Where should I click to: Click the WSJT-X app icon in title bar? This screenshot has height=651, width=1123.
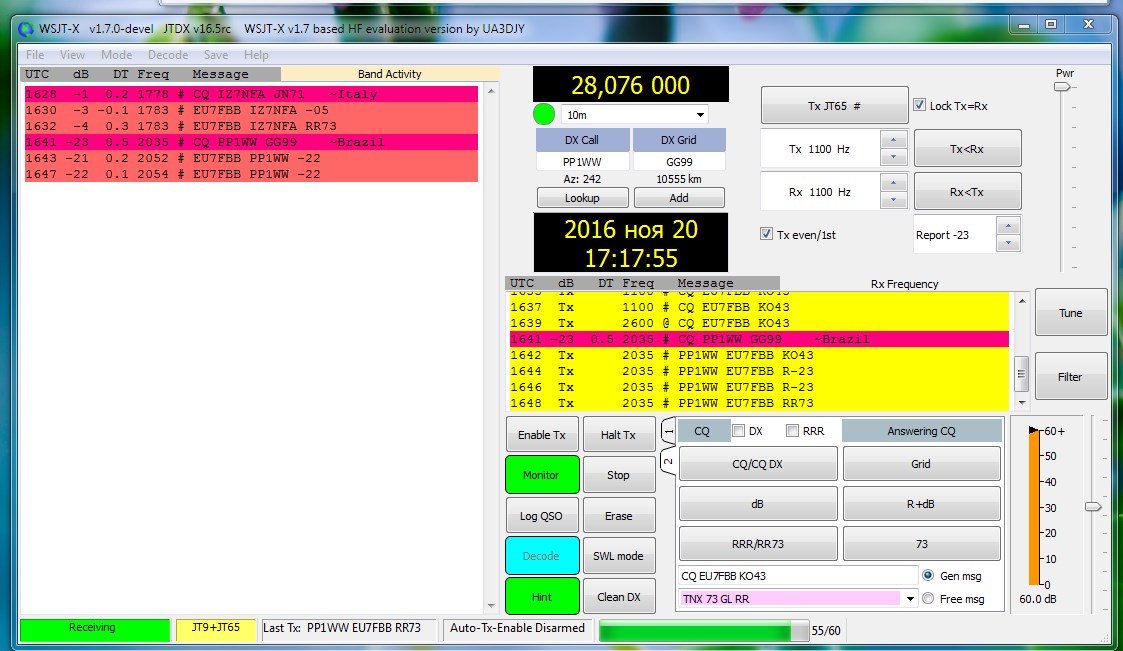point(26,29)
